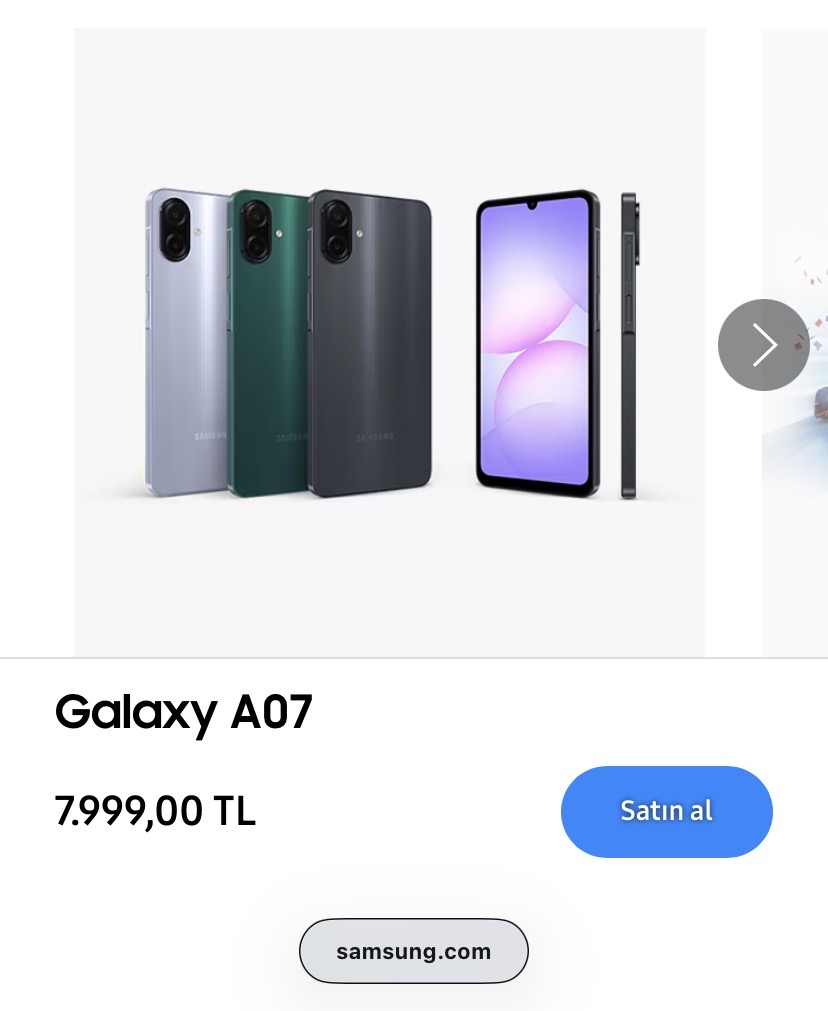Click the front-facing phone with purple wallpaper
The height and width of the screenshot is (1011, 828).
pyautogui.click(x=538, y=343)
